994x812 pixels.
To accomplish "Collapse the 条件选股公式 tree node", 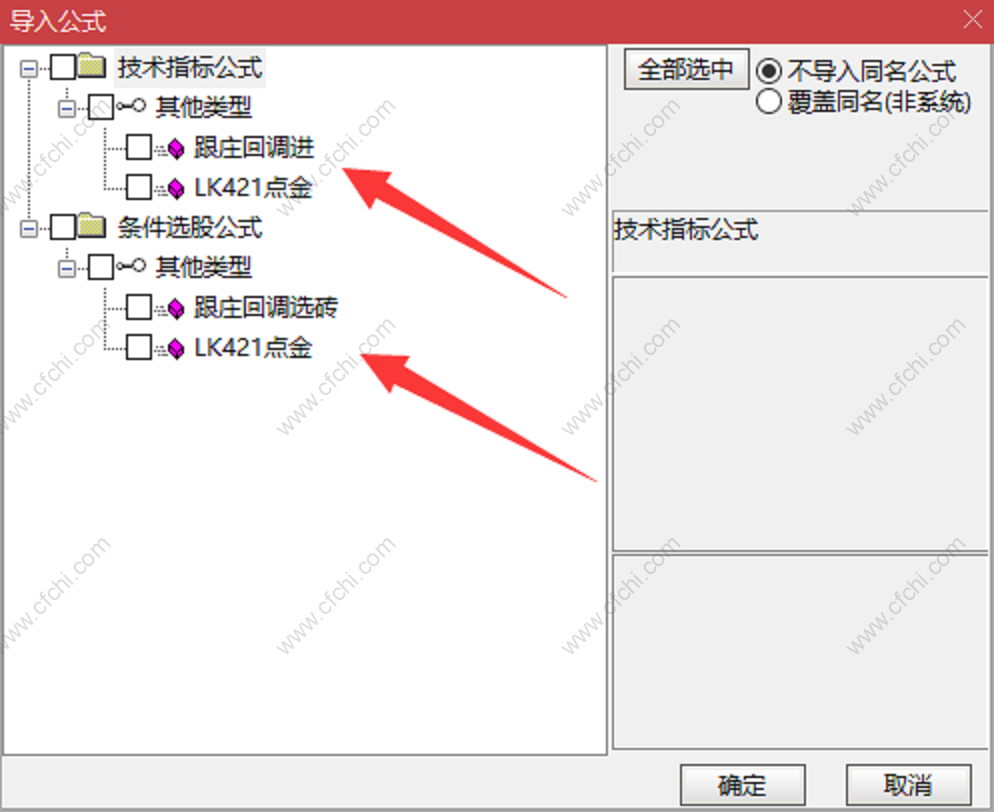I will coord(29,228).
